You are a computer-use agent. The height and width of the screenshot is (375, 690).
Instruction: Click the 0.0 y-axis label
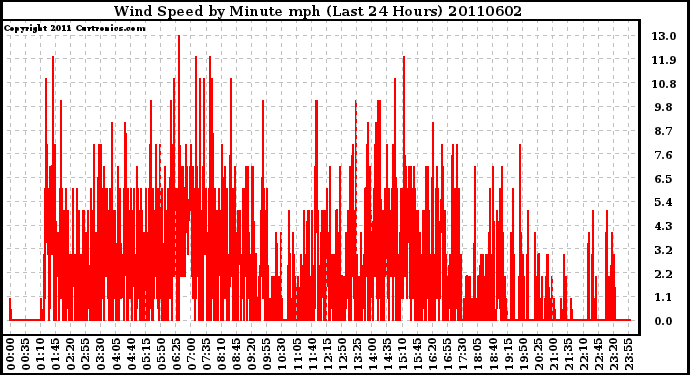pos(664,321)
